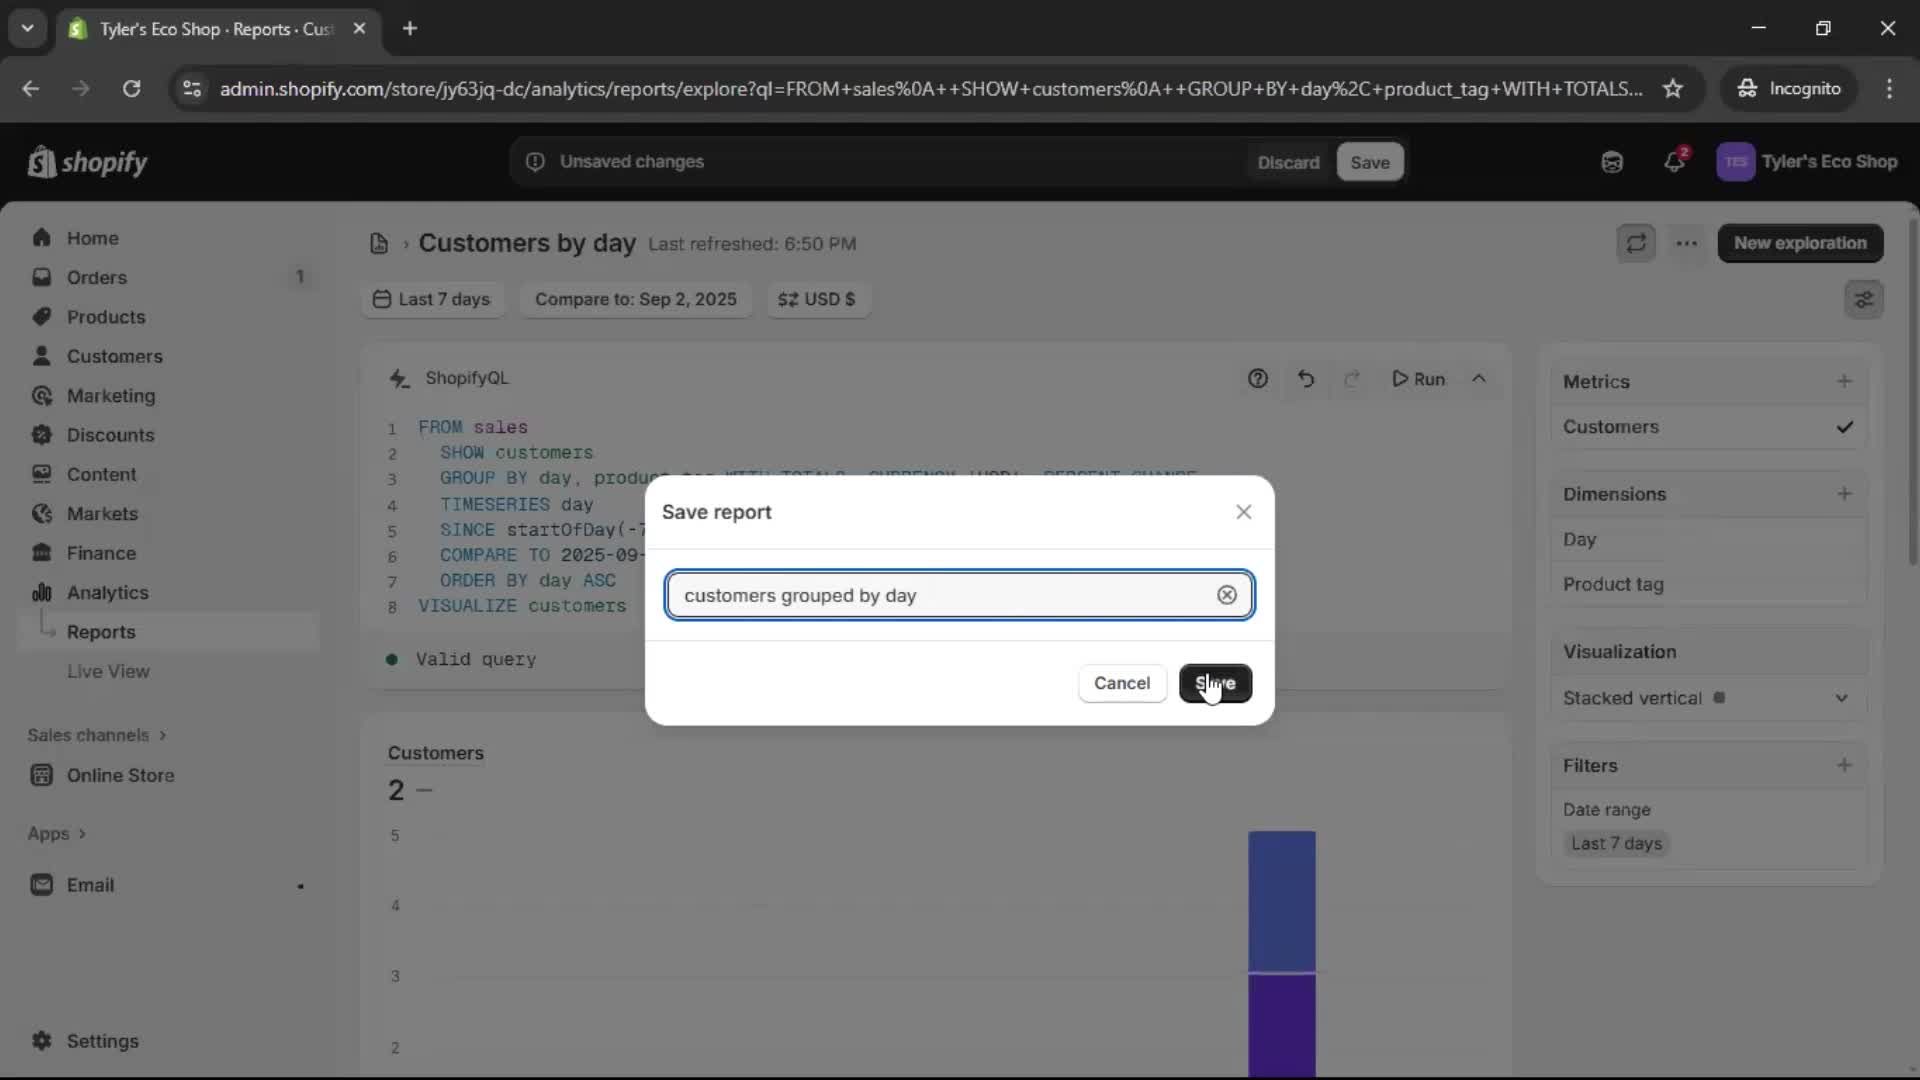
Task: Toggle the Customers metric checkmark
Action: [x=1844, y=427]
